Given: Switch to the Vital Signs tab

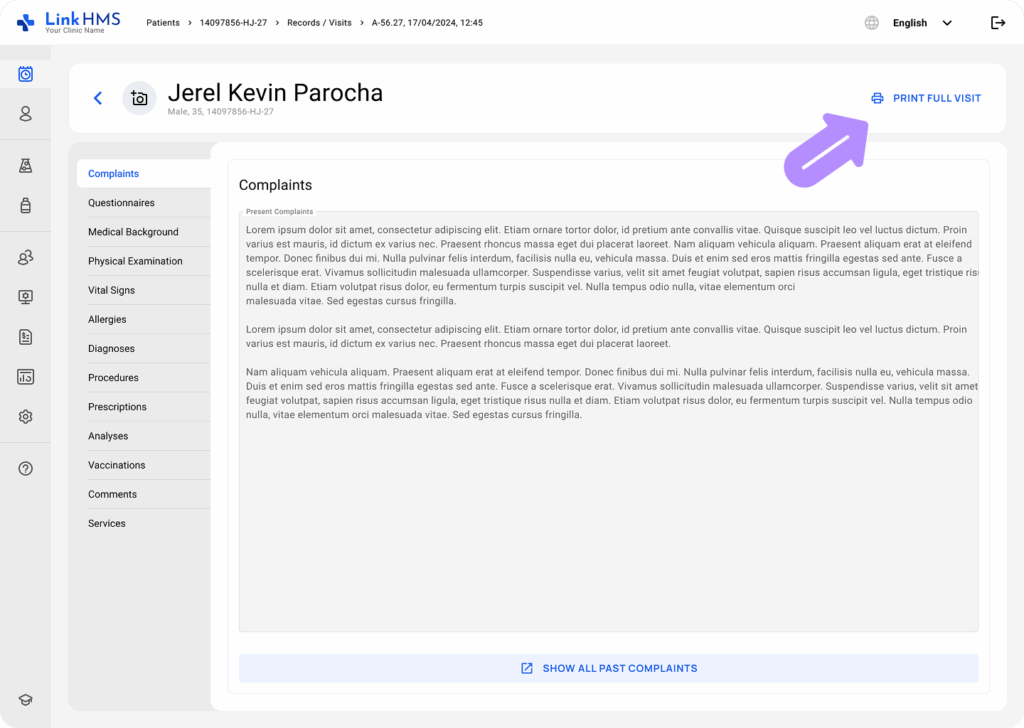Looking at the screenshot, I should tap(111, 290).
